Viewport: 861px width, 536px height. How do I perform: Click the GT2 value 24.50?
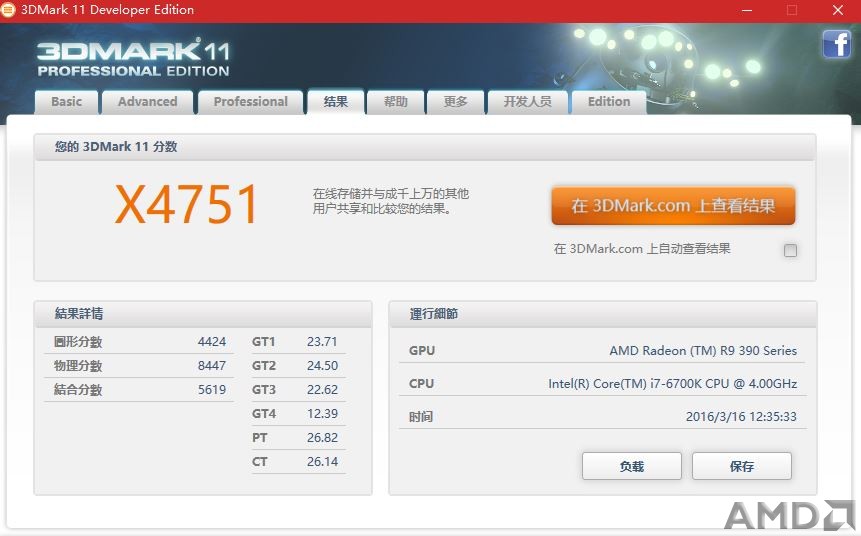pyautogui.click(x=322, y=366)
